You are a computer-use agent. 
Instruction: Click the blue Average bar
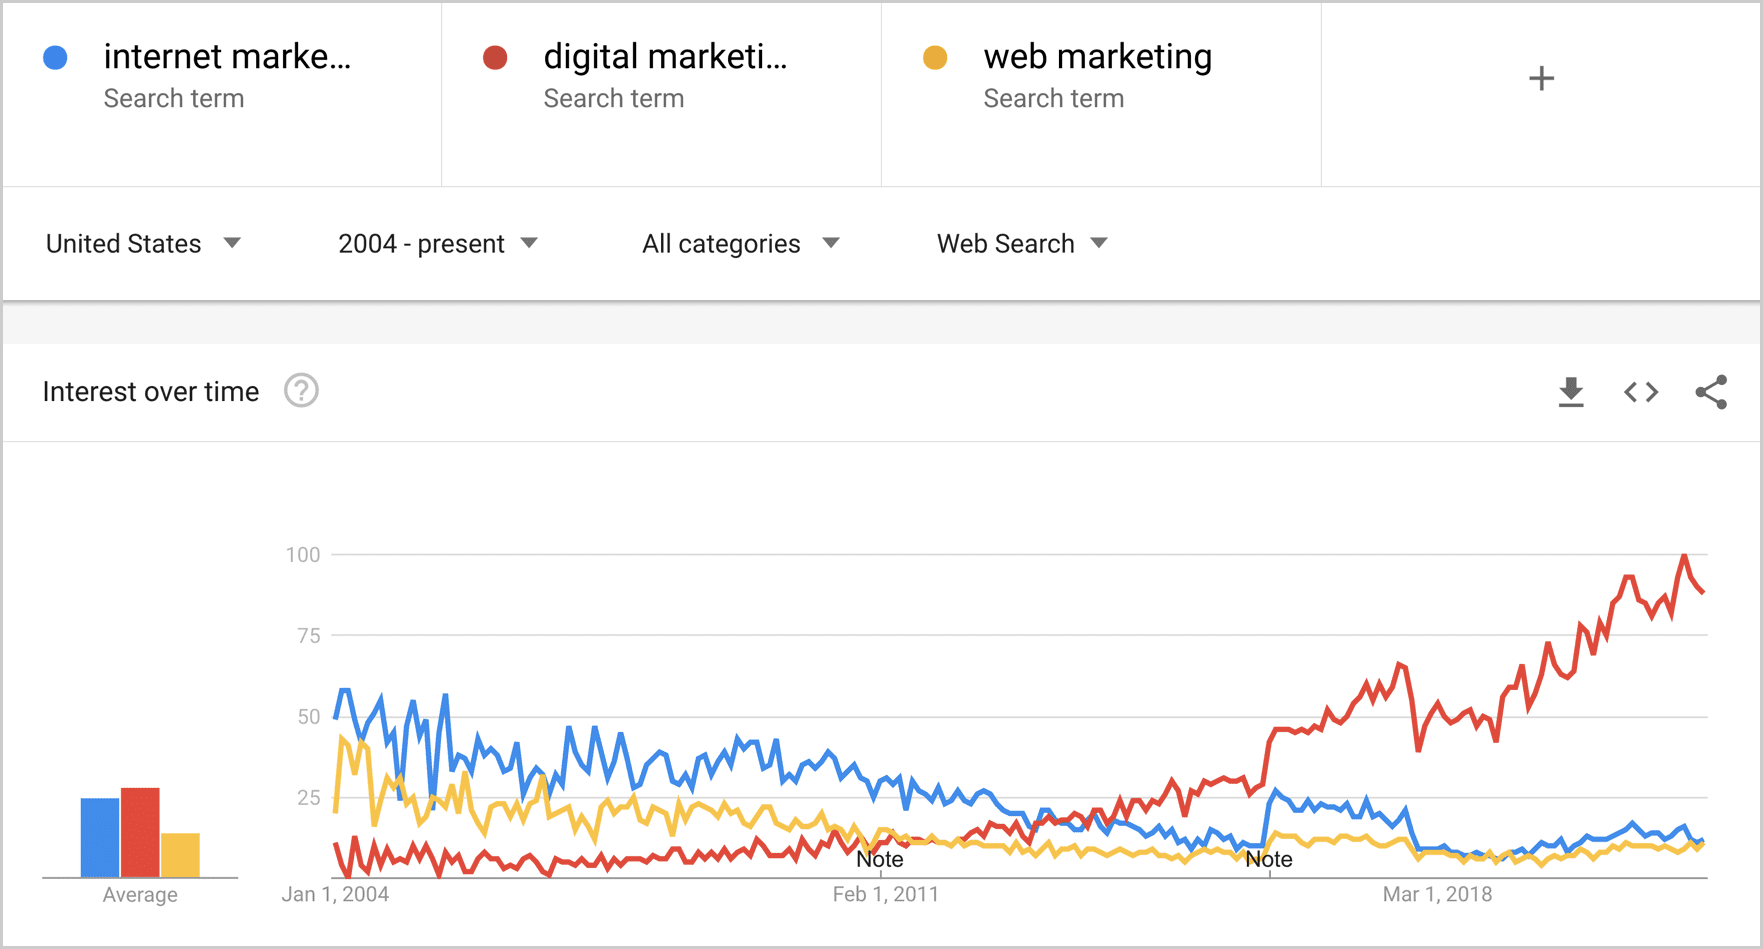(100, 838)
